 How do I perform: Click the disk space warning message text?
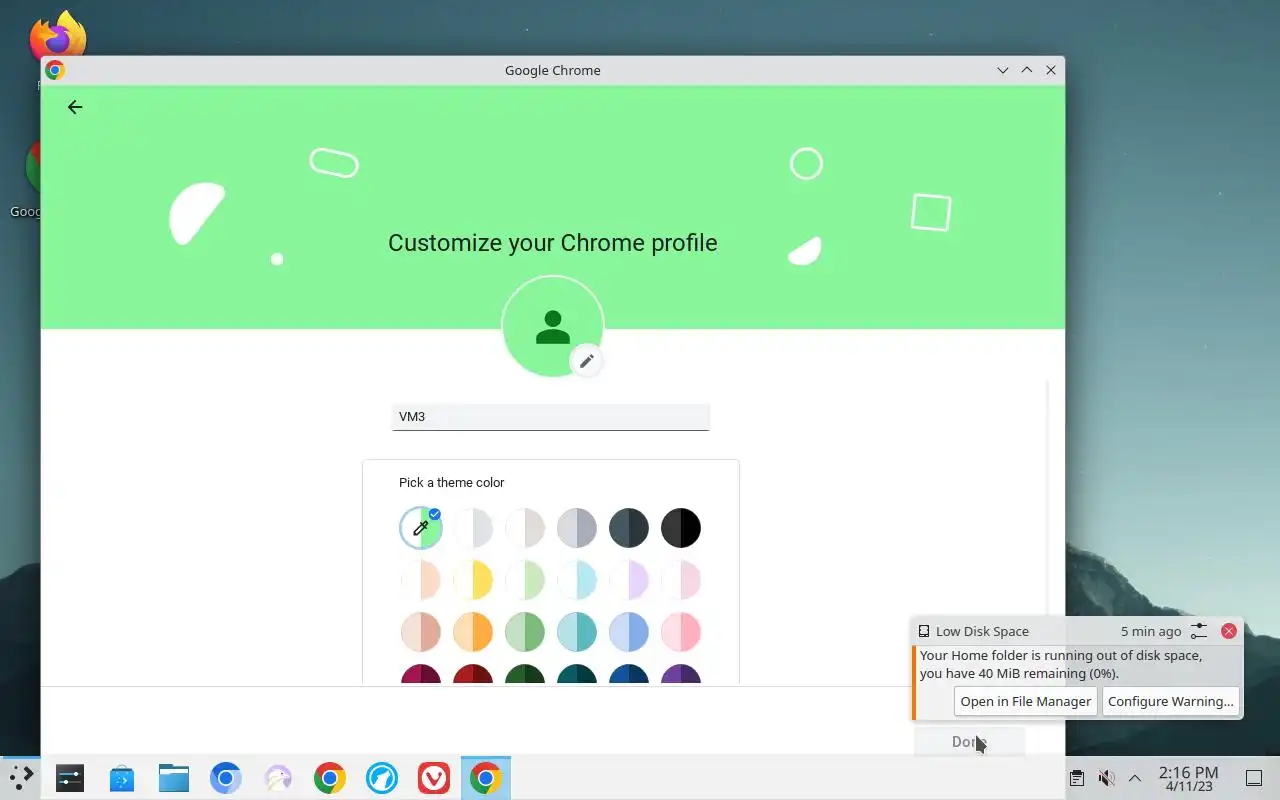pos(1061,664)
